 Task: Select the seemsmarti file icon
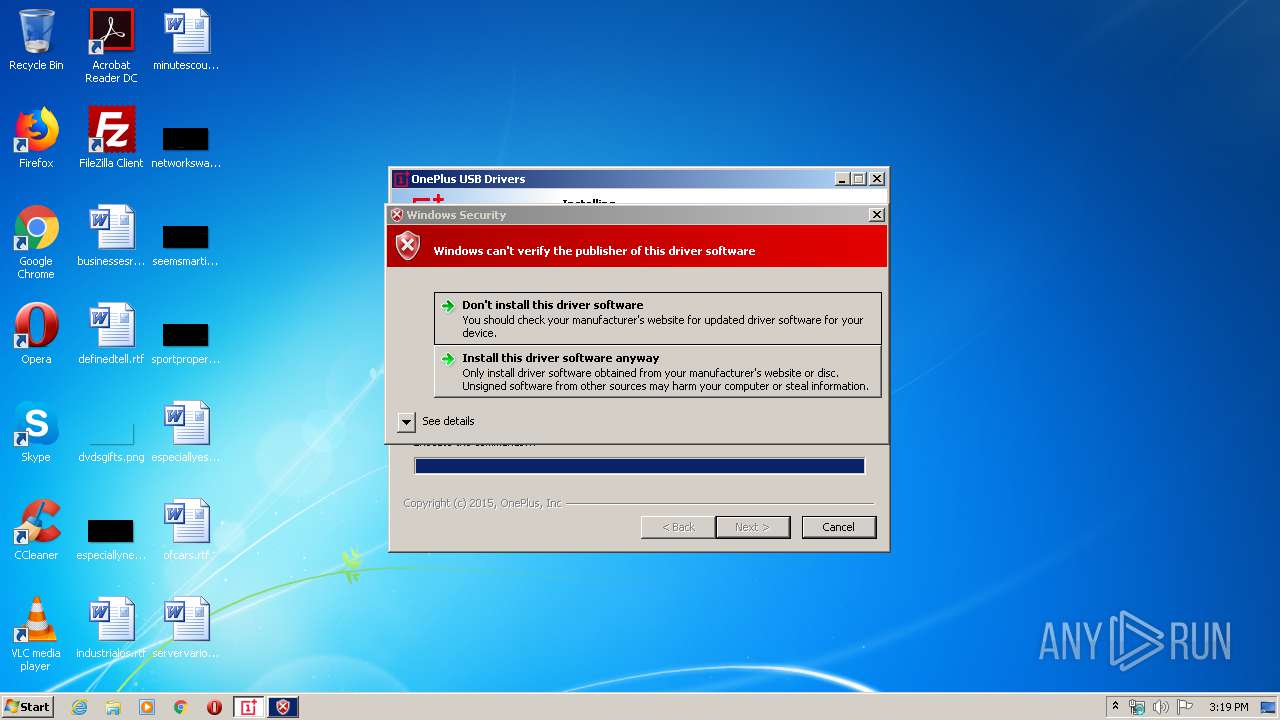point(186,244)
